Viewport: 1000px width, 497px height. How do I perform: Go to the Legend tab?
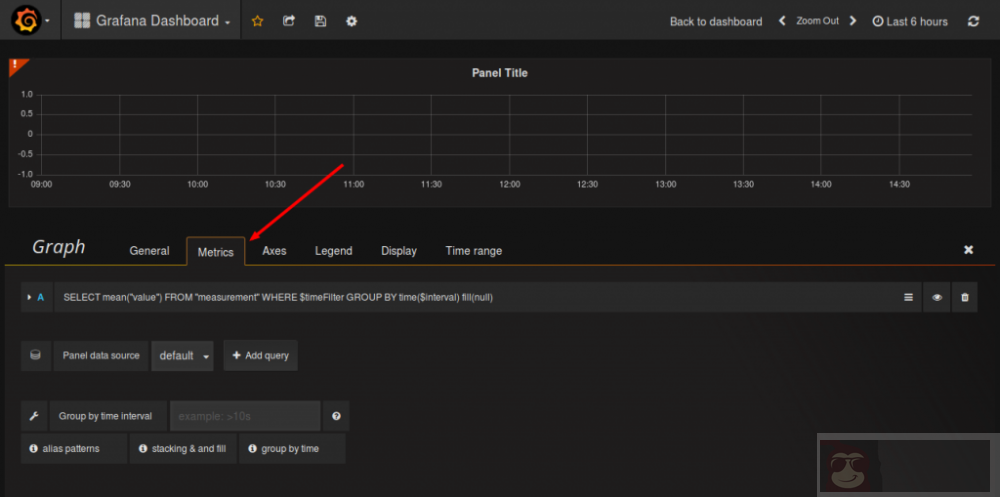click(x=334, y=251)
